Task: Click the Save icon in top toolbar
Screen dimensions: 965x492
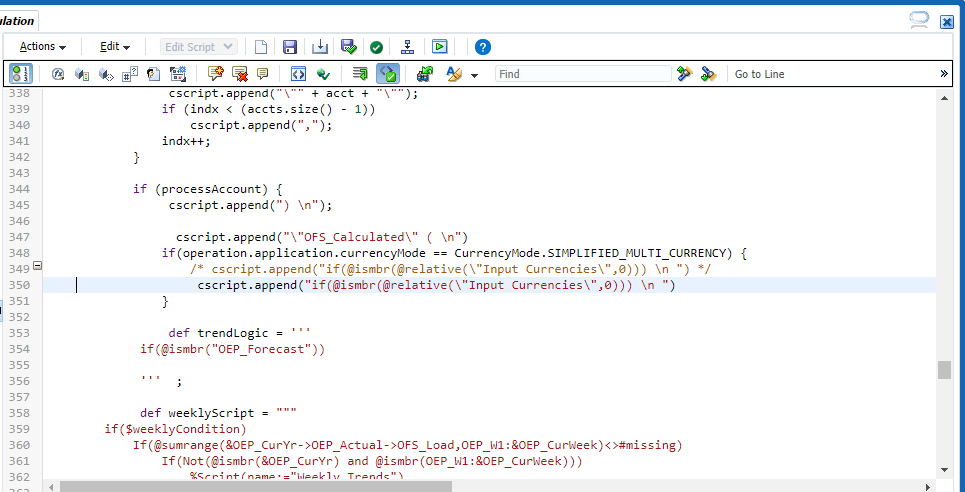Action: click(x=290, y=47)
